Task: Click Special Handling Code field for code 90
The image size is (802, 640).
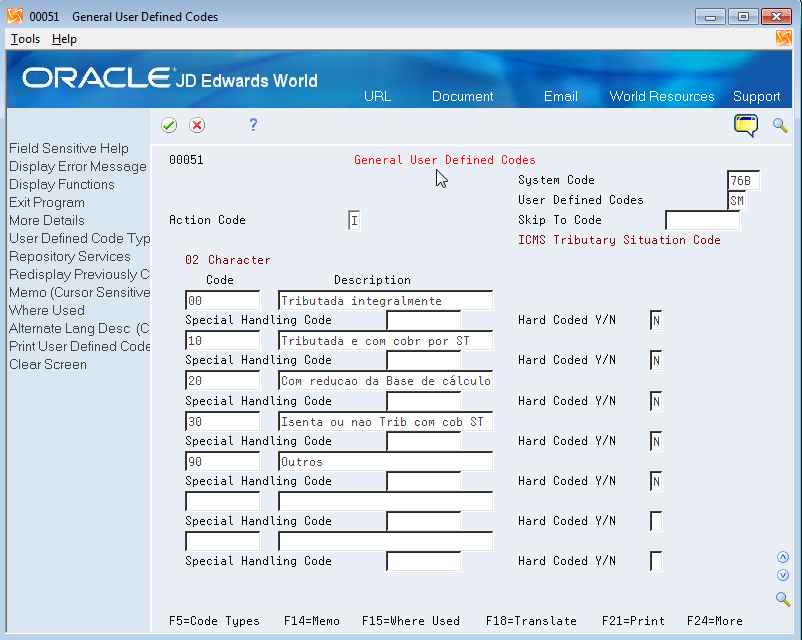Action: tap(424, 481)
